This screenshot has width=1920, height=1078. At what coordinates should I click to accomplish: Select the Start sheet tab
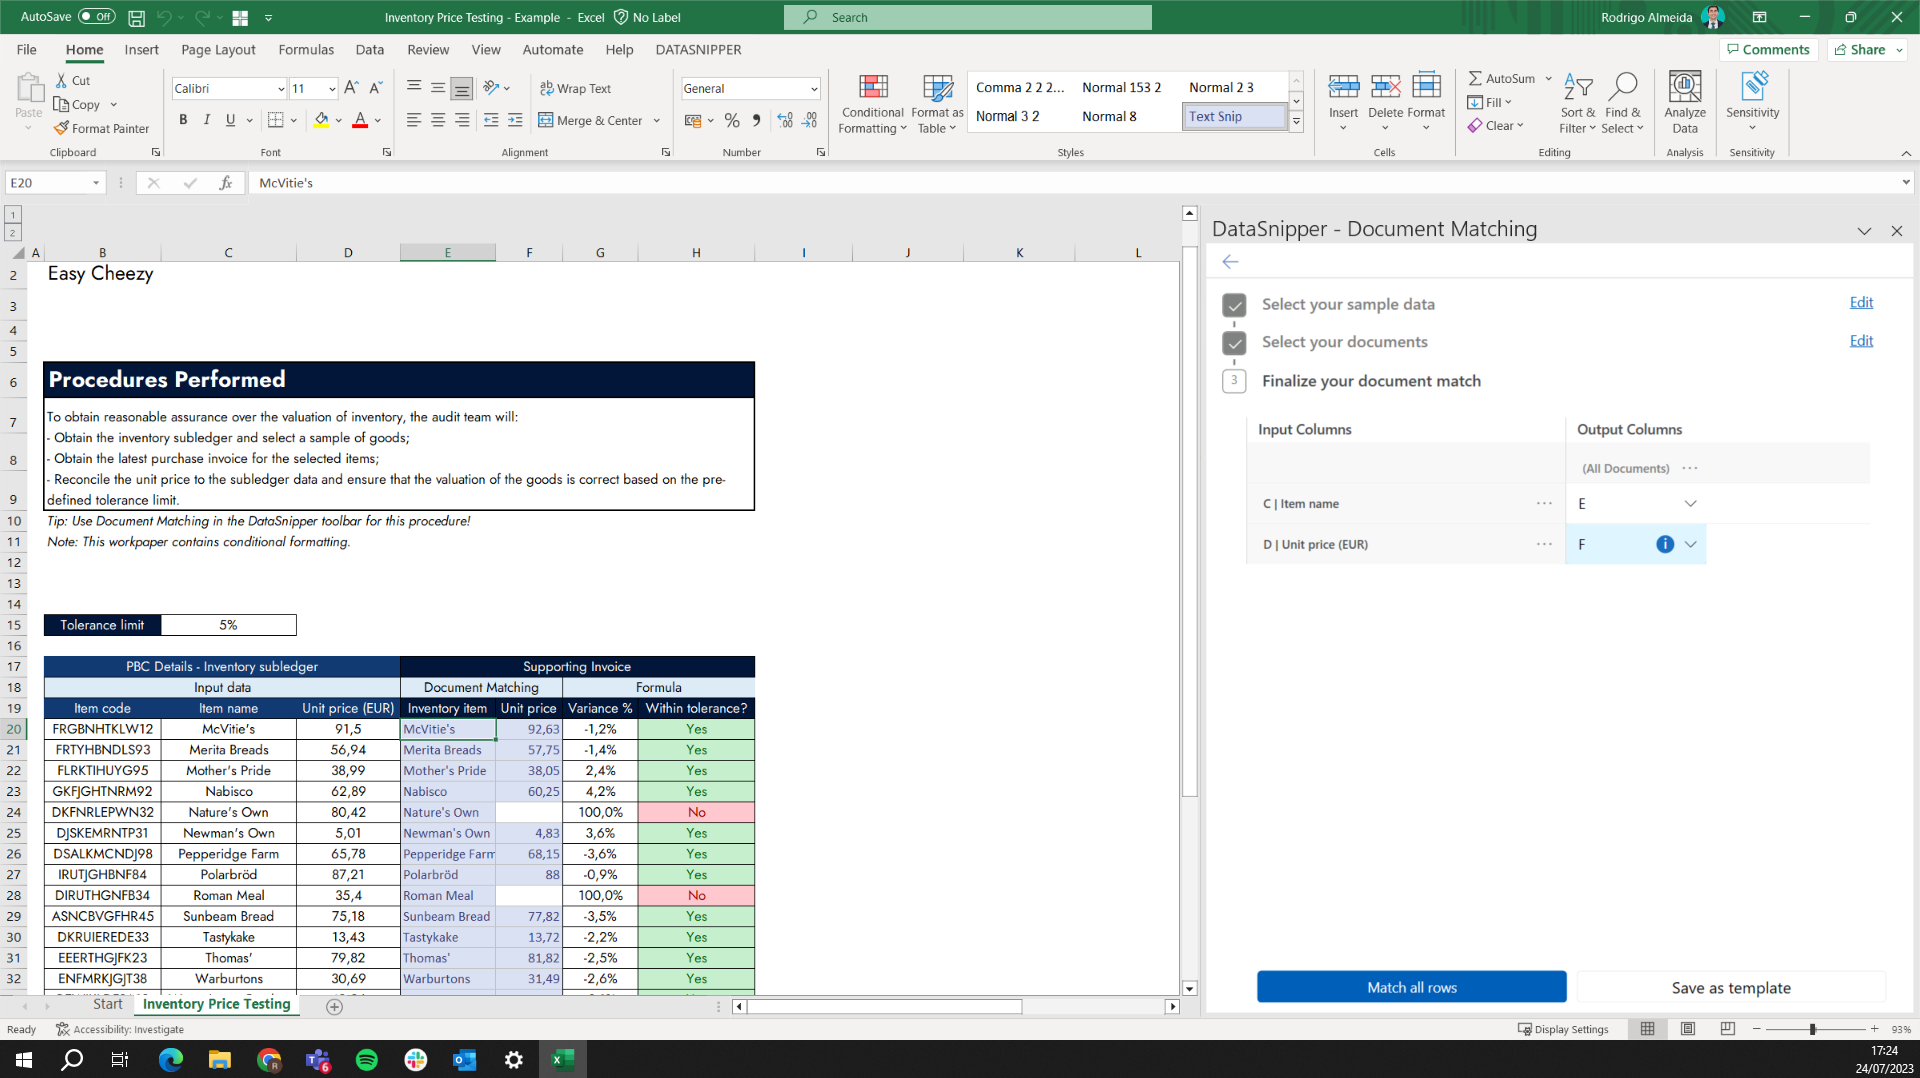click(107, 1004)
